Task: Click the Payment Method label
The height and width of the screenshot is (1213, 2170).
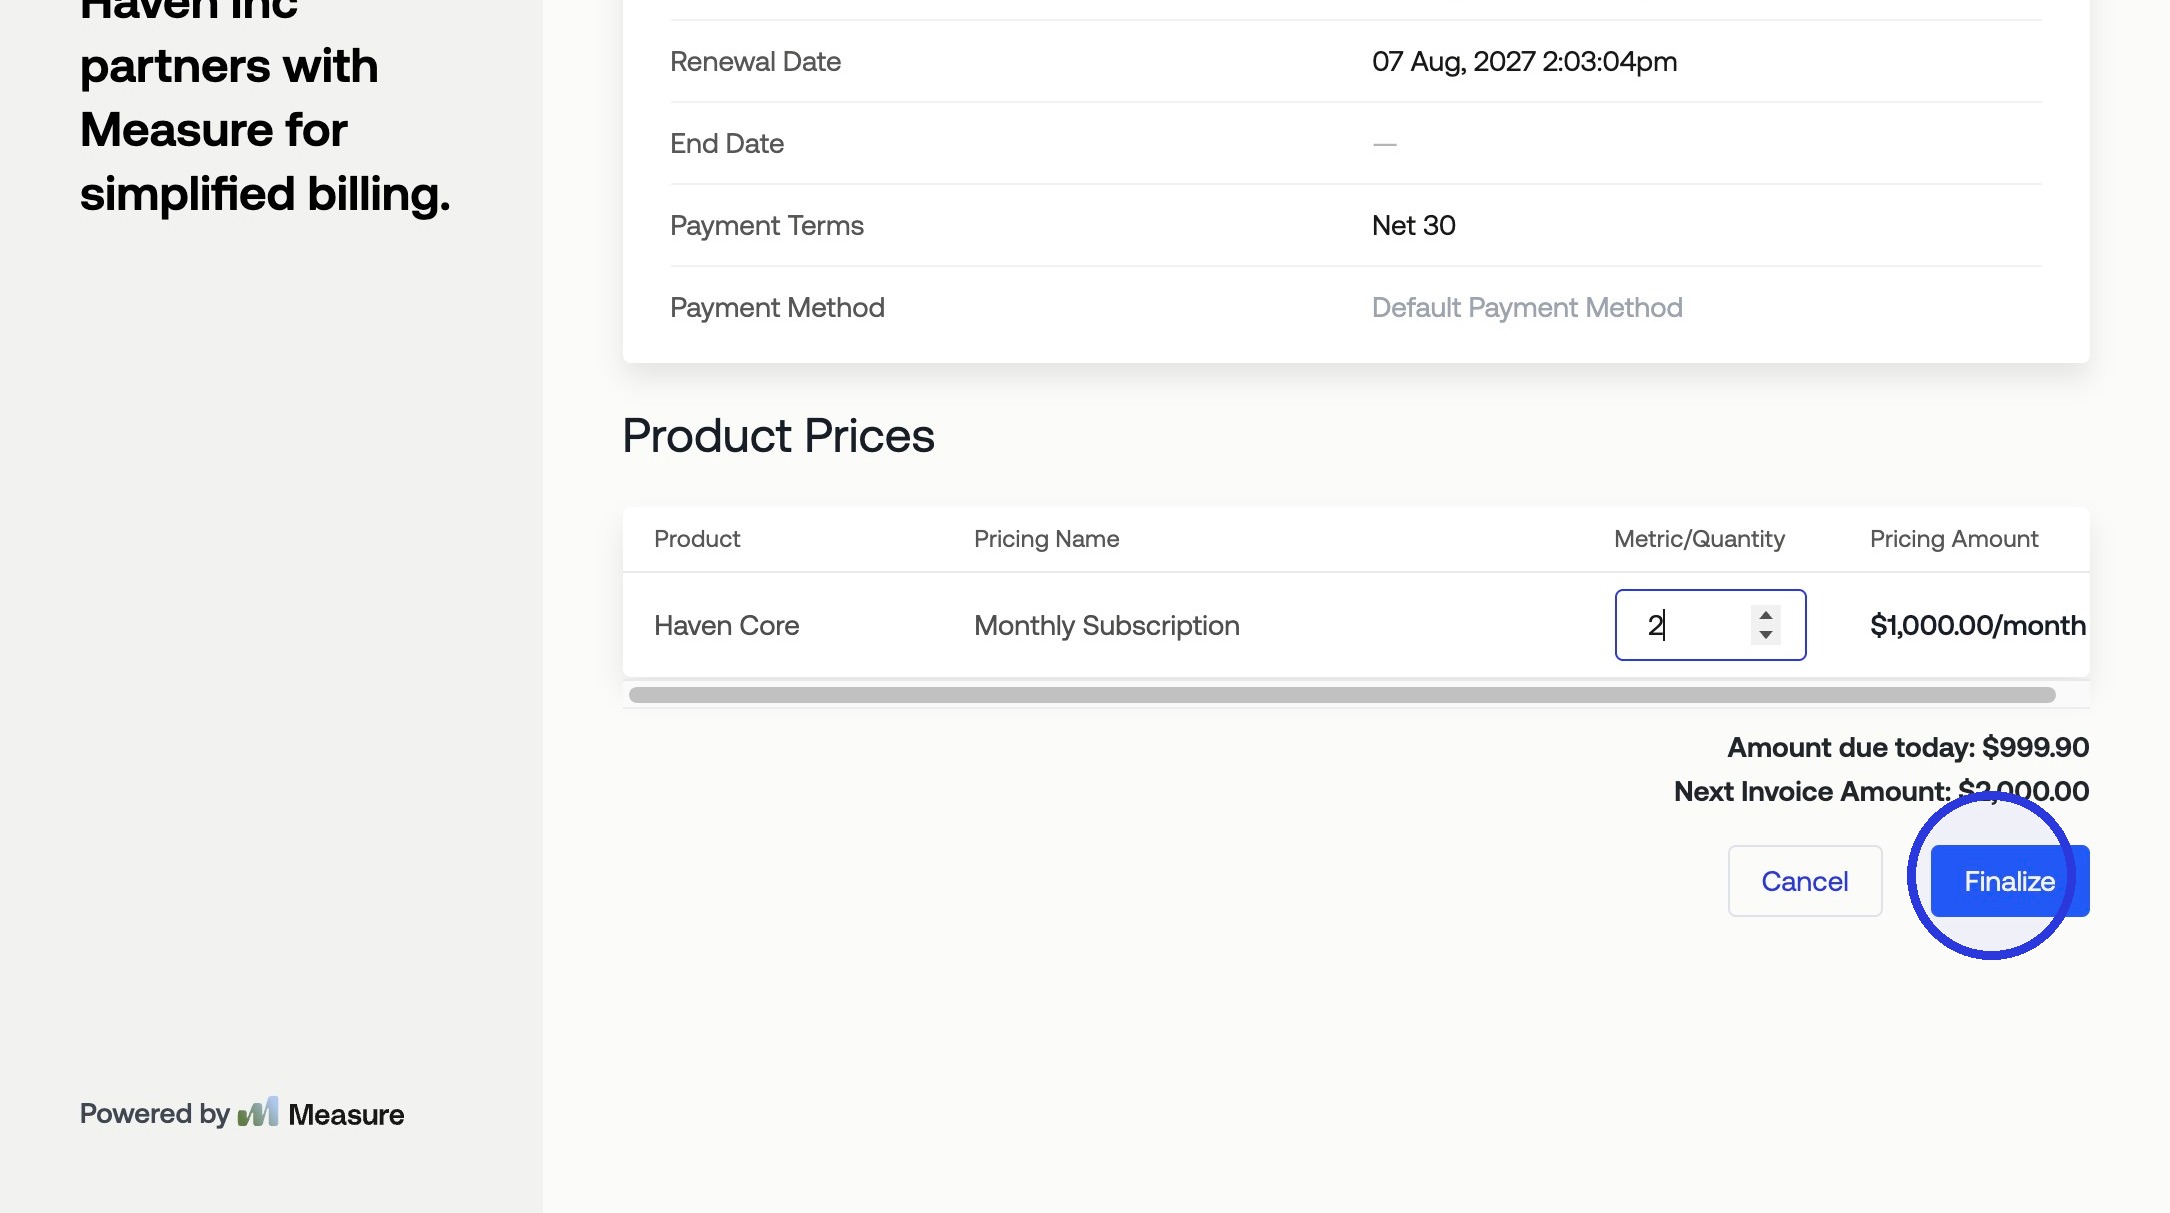Action: [x=777, y=307]
